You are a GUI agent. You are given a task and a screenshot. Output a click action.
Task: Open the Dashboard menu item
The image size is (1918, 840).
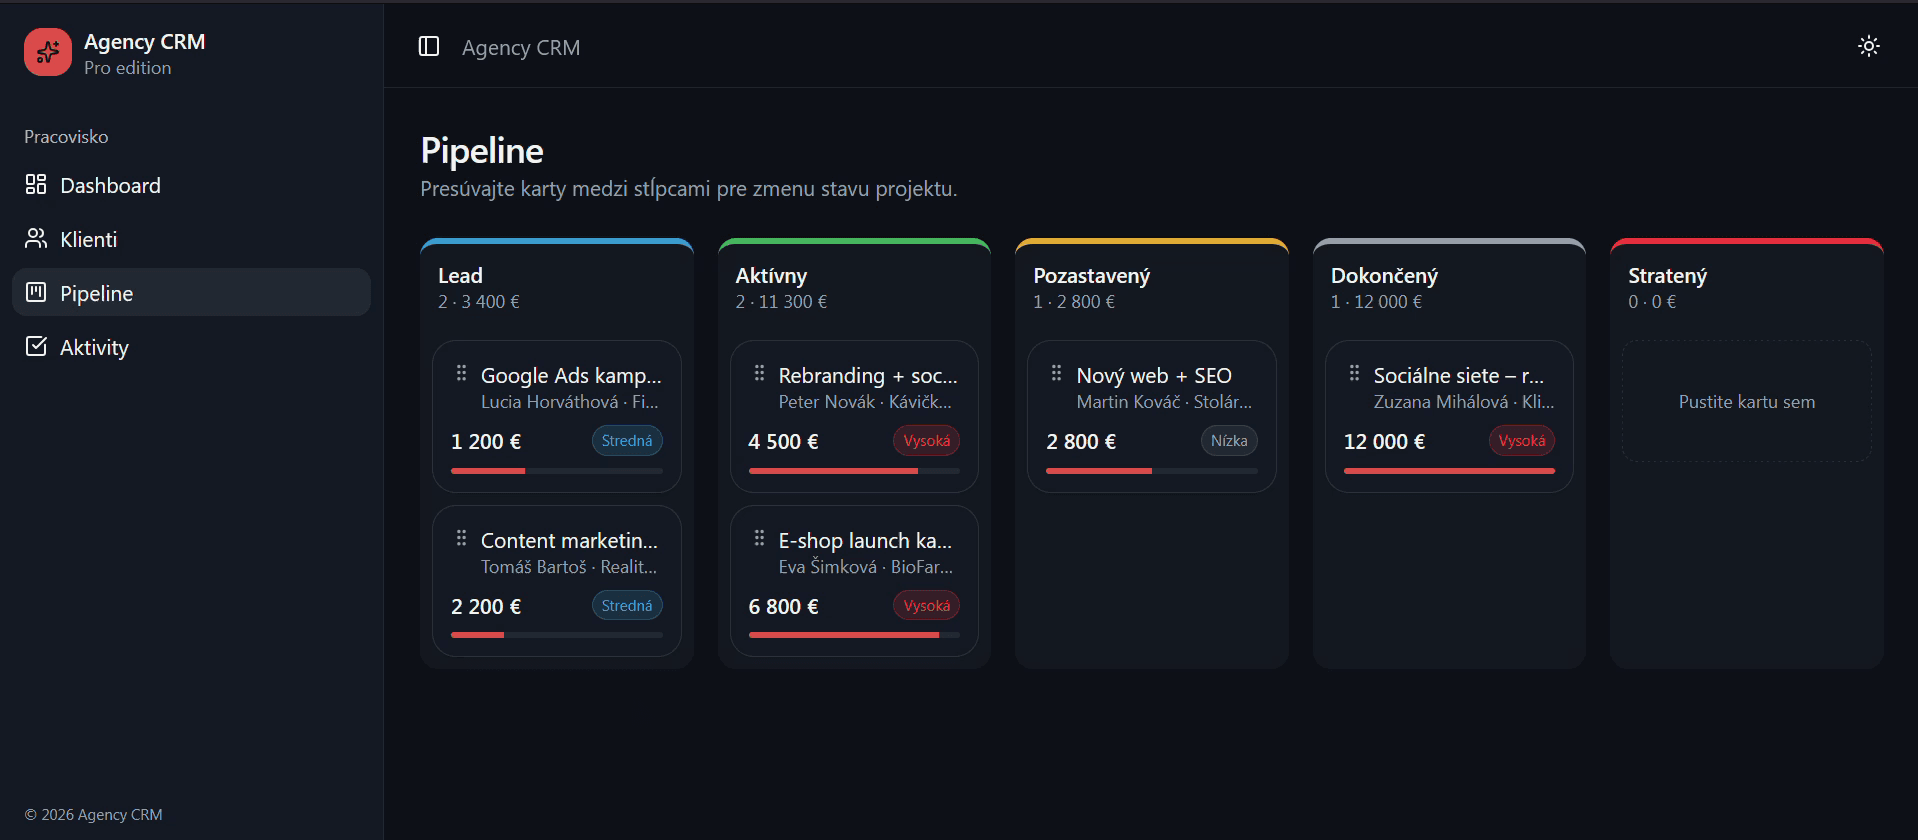[x=191, y=185]
